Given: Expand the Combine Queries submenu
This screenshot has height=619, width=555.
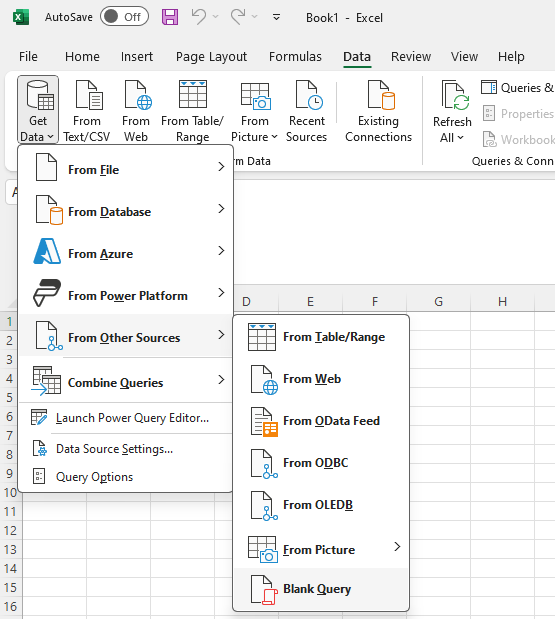Looking at the screenshot, I should tap(126, 381).
